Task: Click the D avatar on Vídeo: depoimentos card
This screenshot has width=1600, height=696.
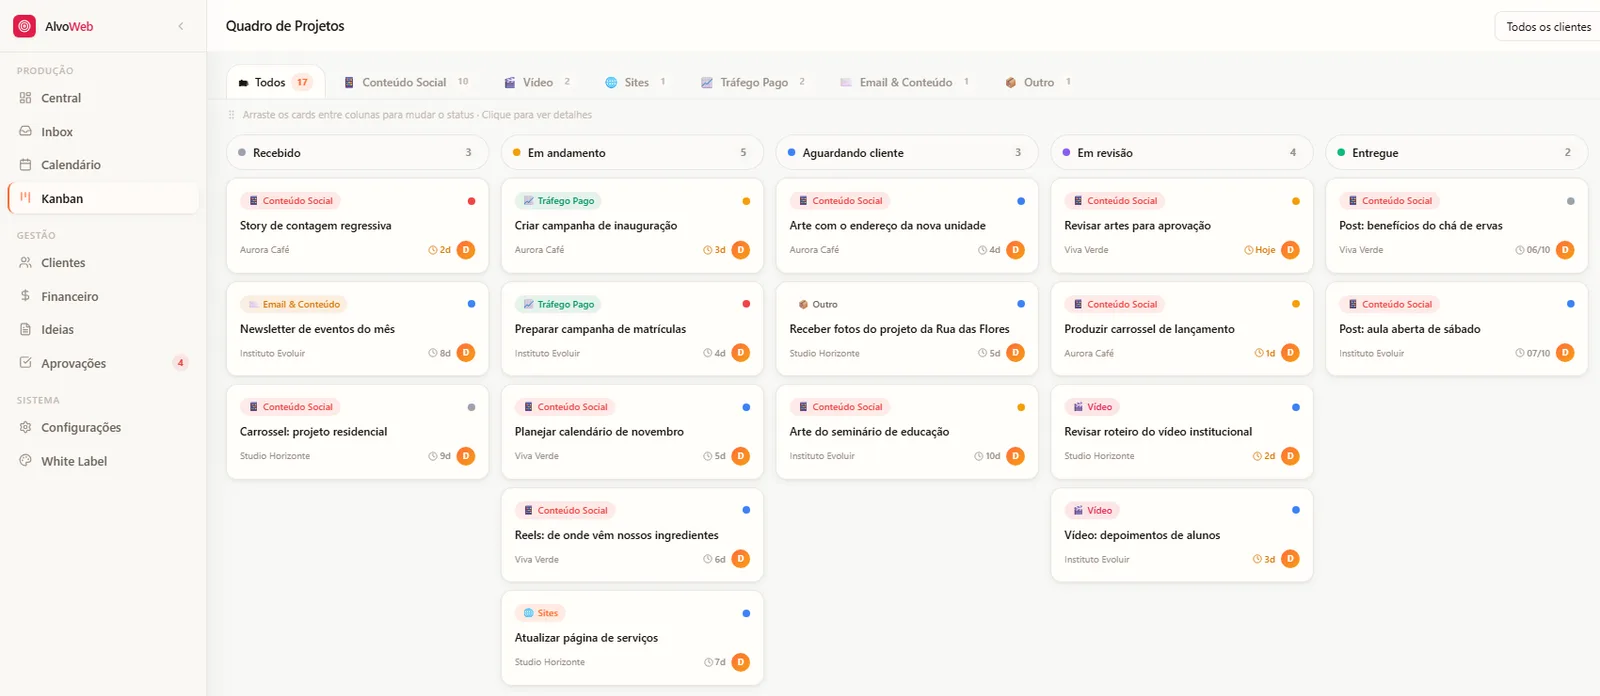Action: pyautogui.click(x=1290, y=559)
